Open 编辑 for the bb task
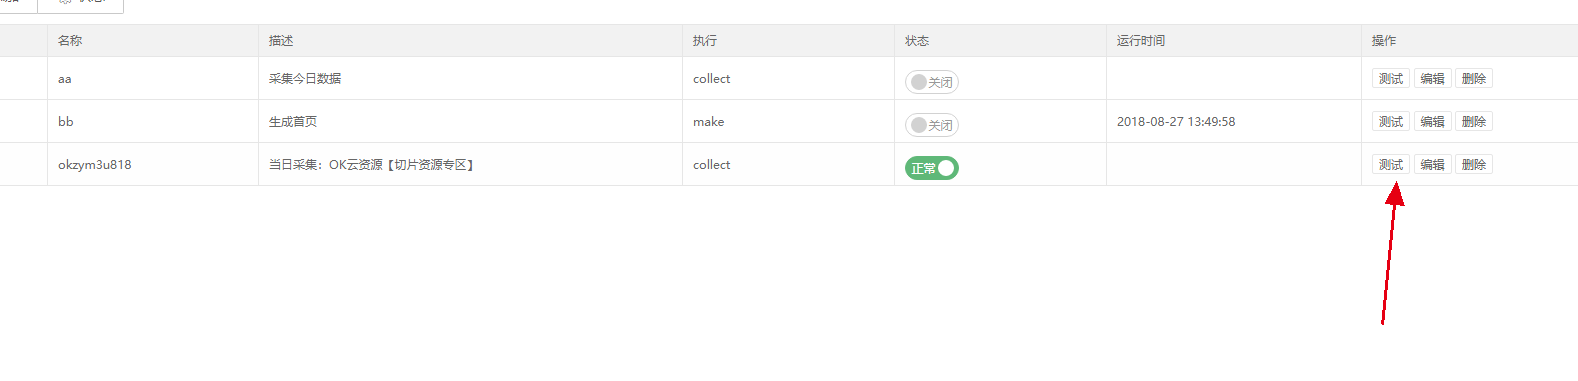Viewport: 1578px width, 381px height. (x=1432, y=121)
